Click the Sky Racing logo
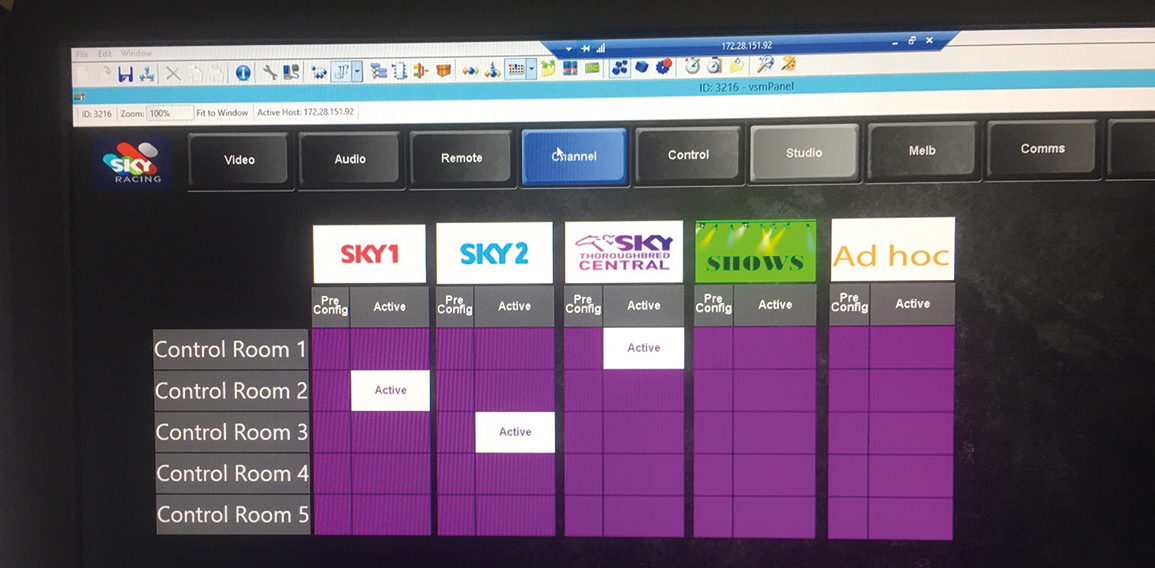The image size is (1155, 568). point(132,162)
